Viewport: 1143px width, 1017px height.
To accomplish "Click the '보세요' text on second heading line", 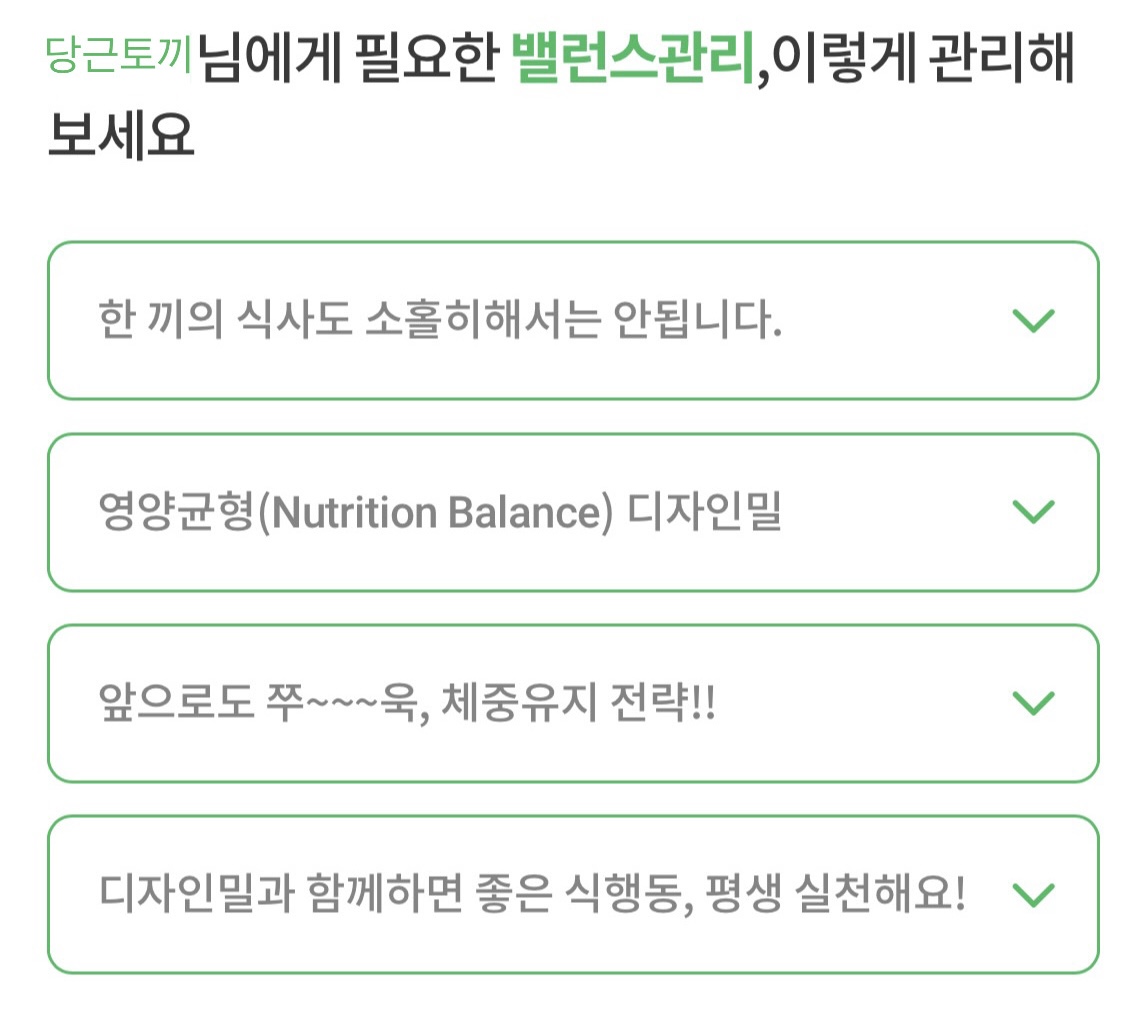I will (x=121, y=136).
